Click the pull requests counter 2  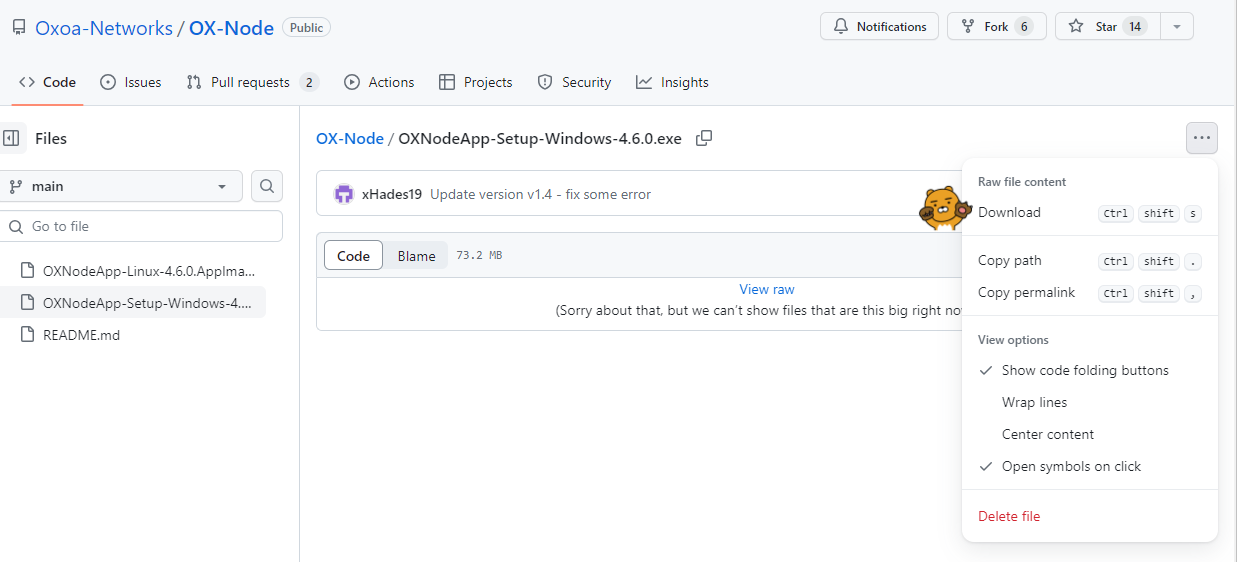[309, 82]
